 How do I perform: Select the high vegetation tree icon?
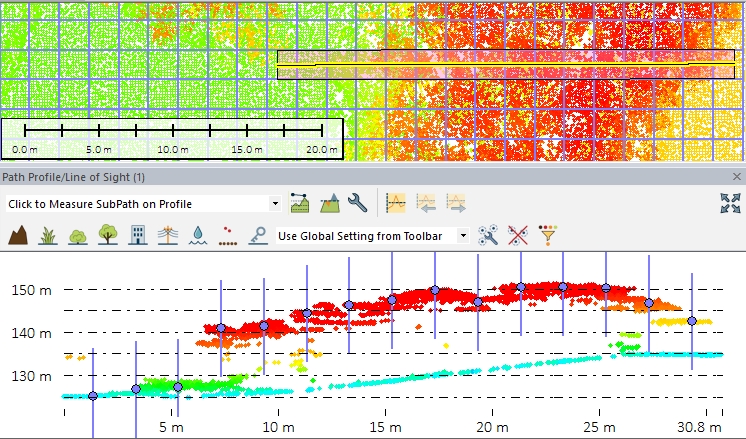click(x=107, y=236)
